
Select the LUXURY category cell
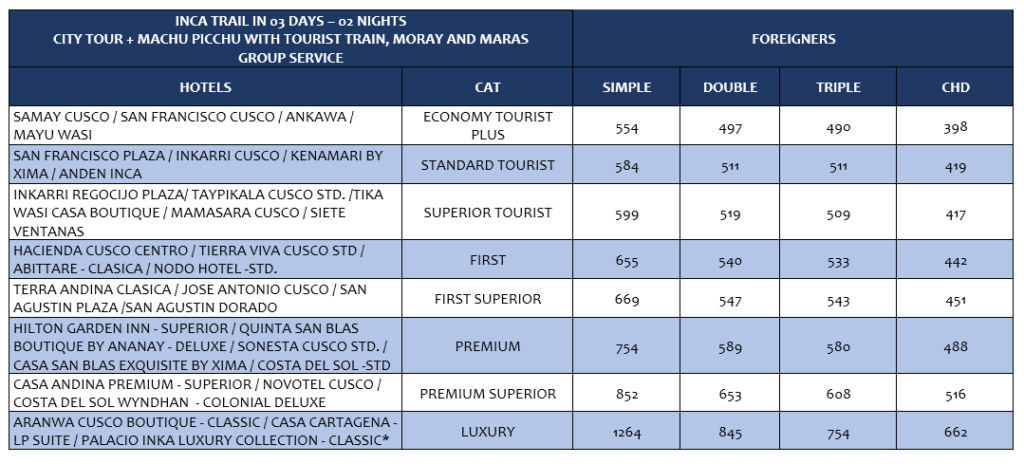(x=487, y=431)
